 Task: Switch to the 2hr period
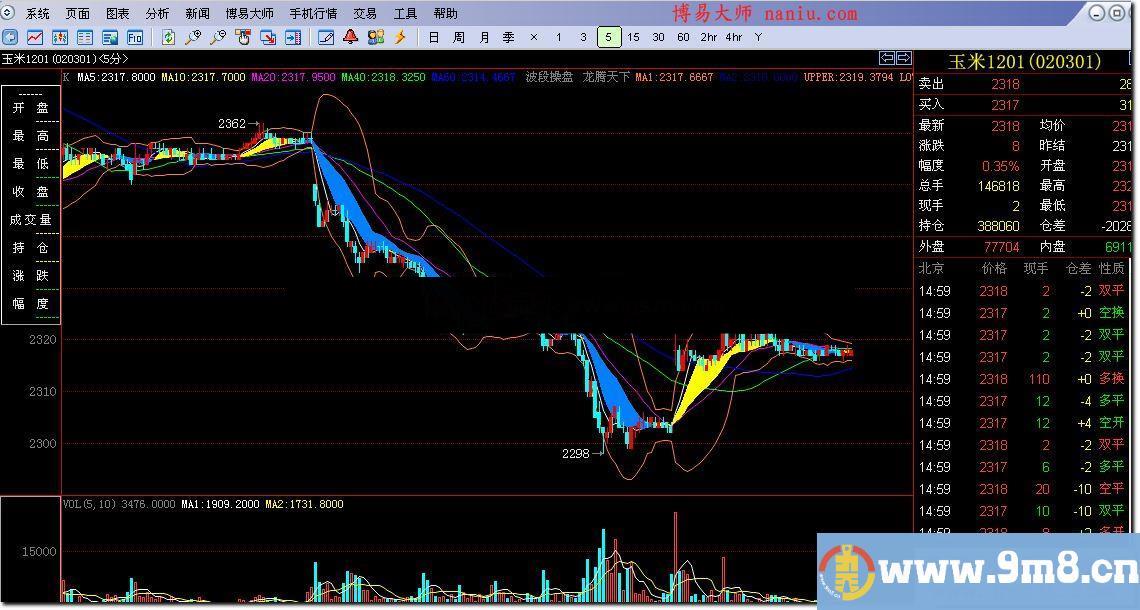coord(708,37)
